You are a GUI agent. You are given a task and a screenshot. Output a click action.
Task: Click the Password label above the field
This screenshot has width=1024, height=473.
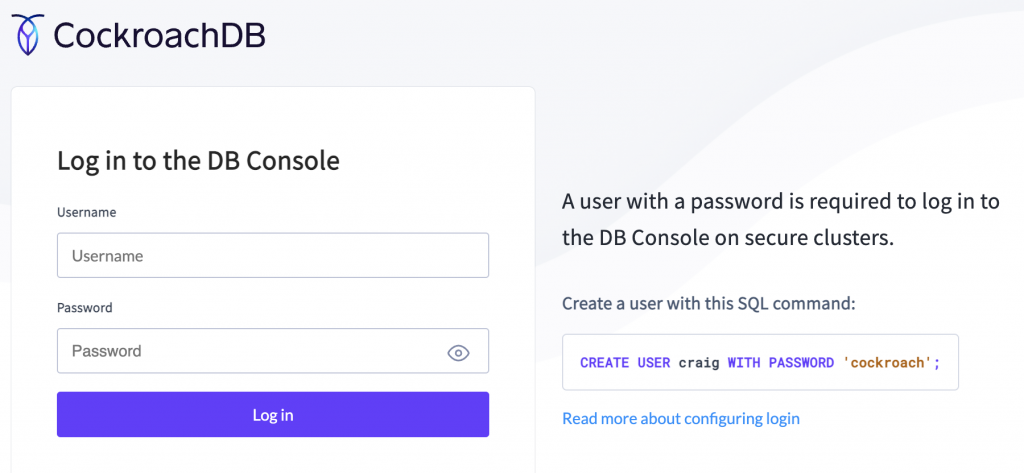click(85, 308)
